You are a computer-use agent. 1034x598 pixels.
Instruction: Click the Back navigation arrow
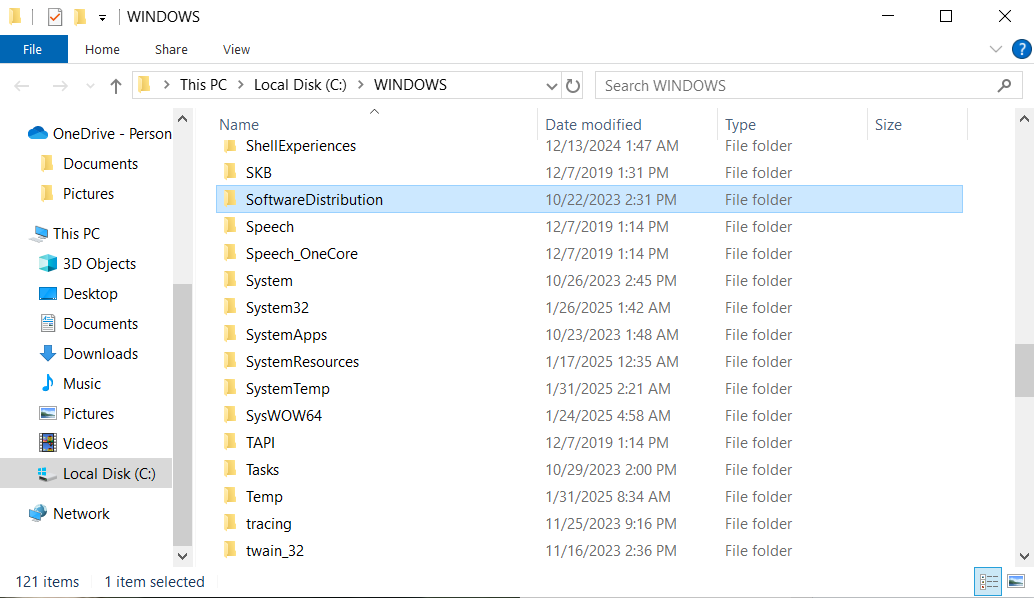pos(22,85)
